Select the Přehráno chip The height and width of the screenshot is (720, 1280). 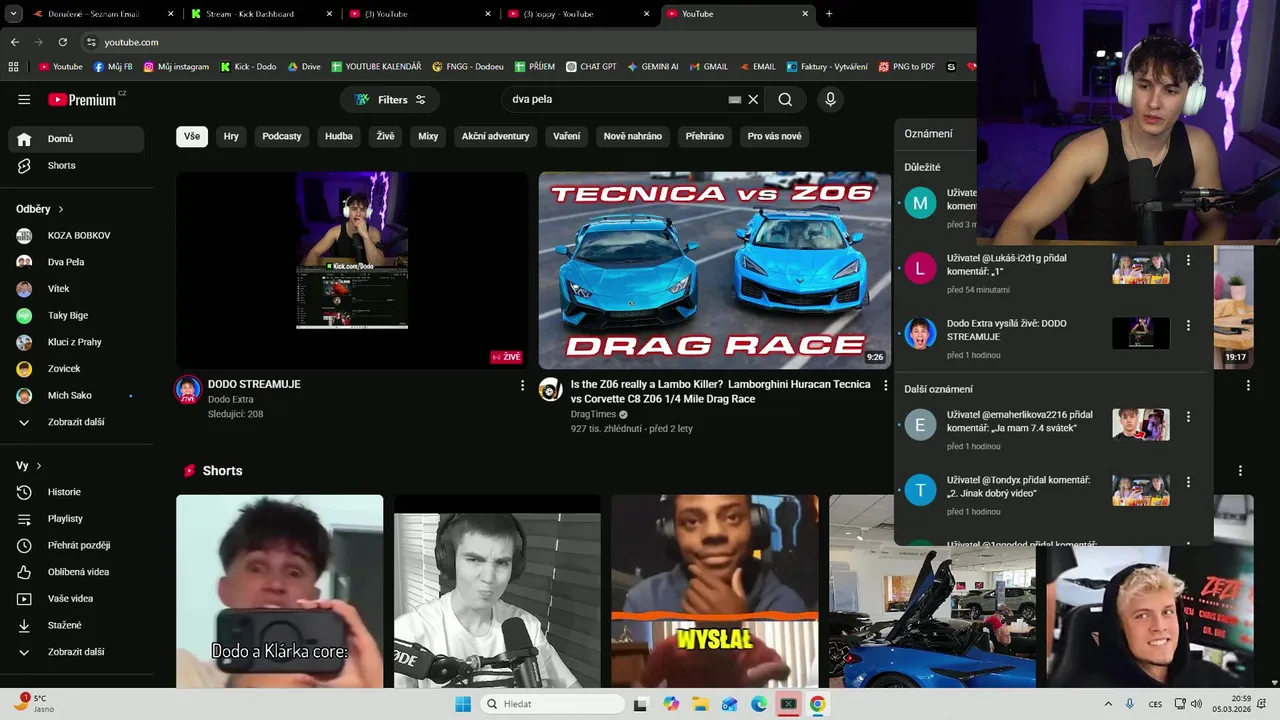(x=705, y=136)
